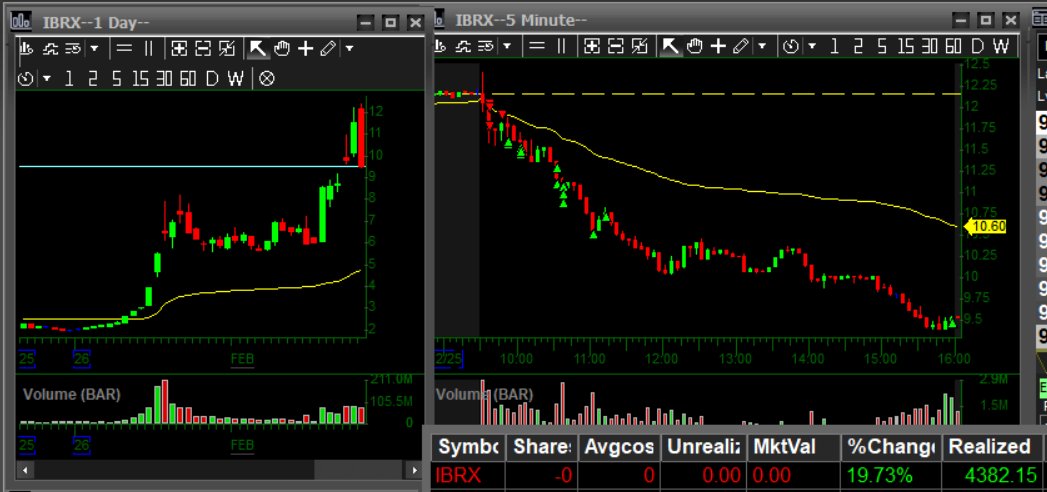The height and width of the screenshot is (492, 1047).
Task: Select the D daily interval in the 5 Minute chart
Action: 977,46
